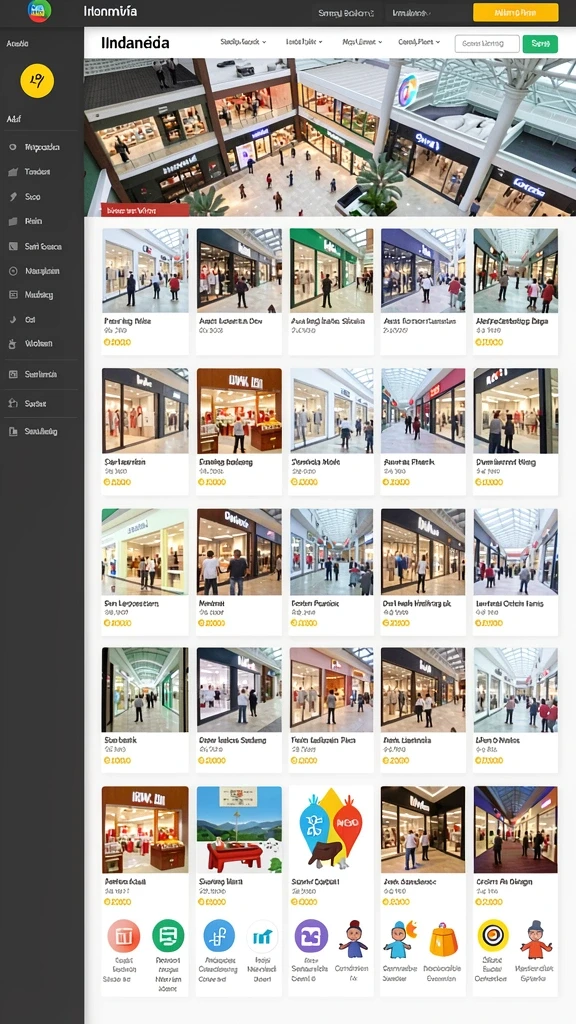The width and height of the screenshot is (576, 1024).
Task: Open the large mall atrium hero image
Action: [330, 137]
